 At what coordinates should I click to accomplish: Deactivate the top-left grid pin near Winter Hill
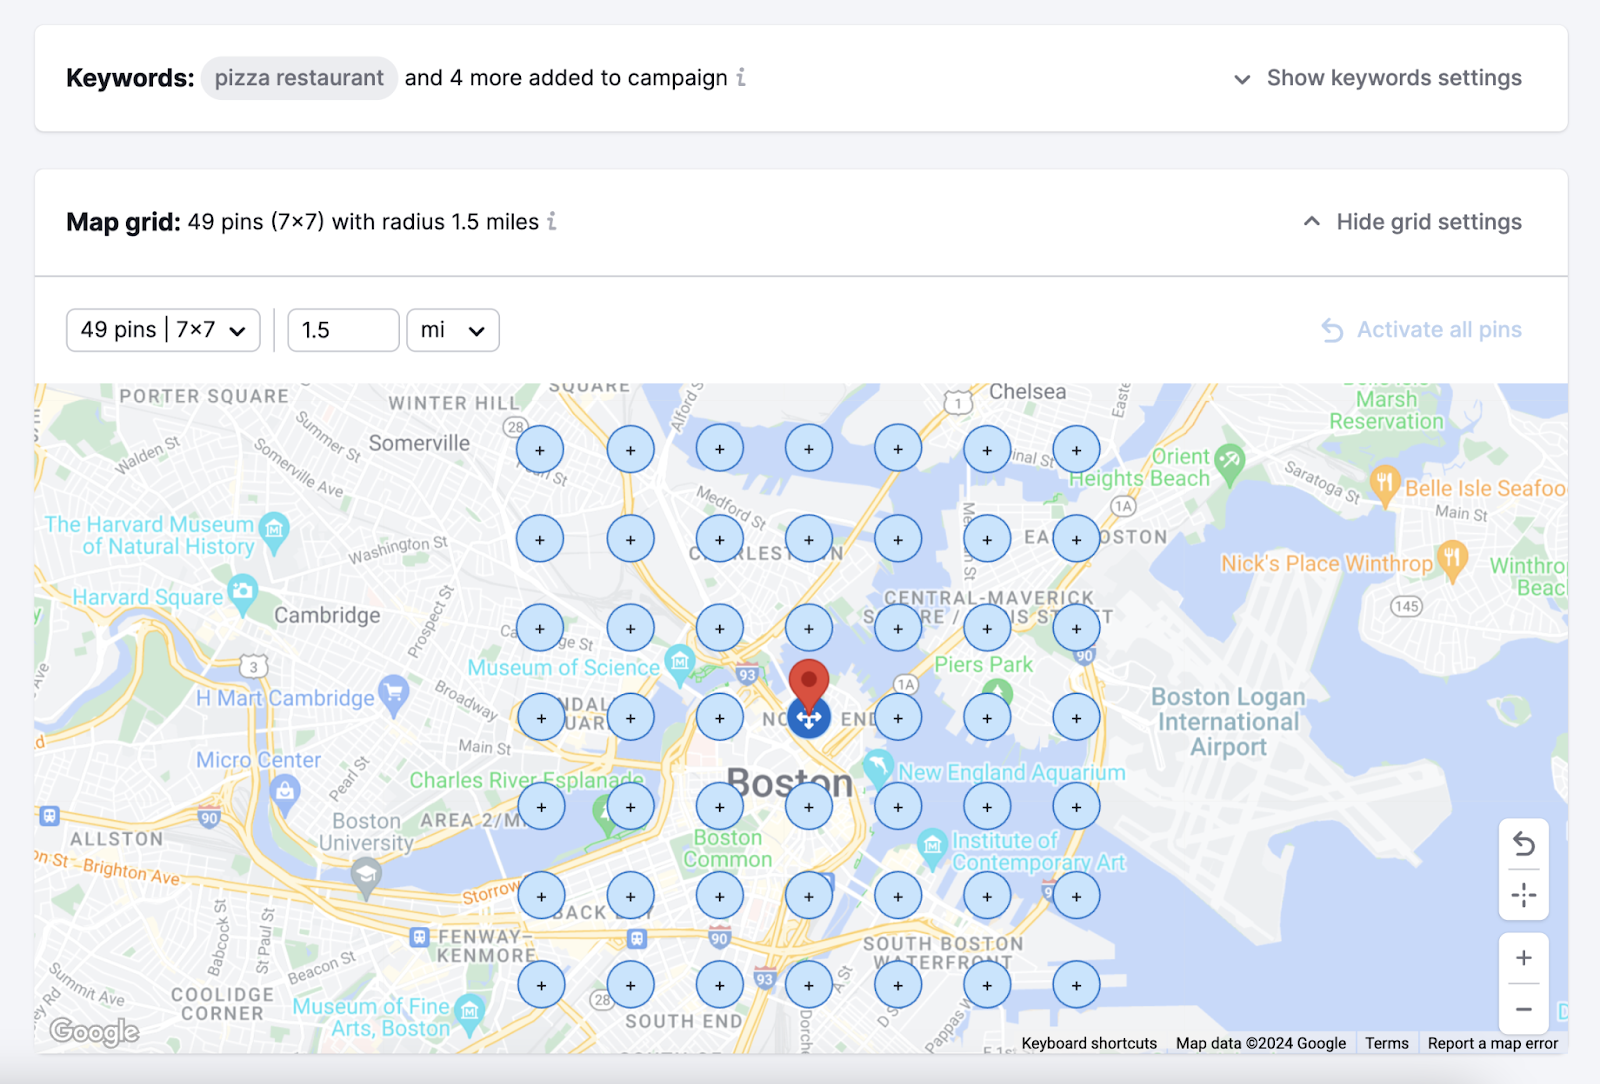click(x=540, y=448)
